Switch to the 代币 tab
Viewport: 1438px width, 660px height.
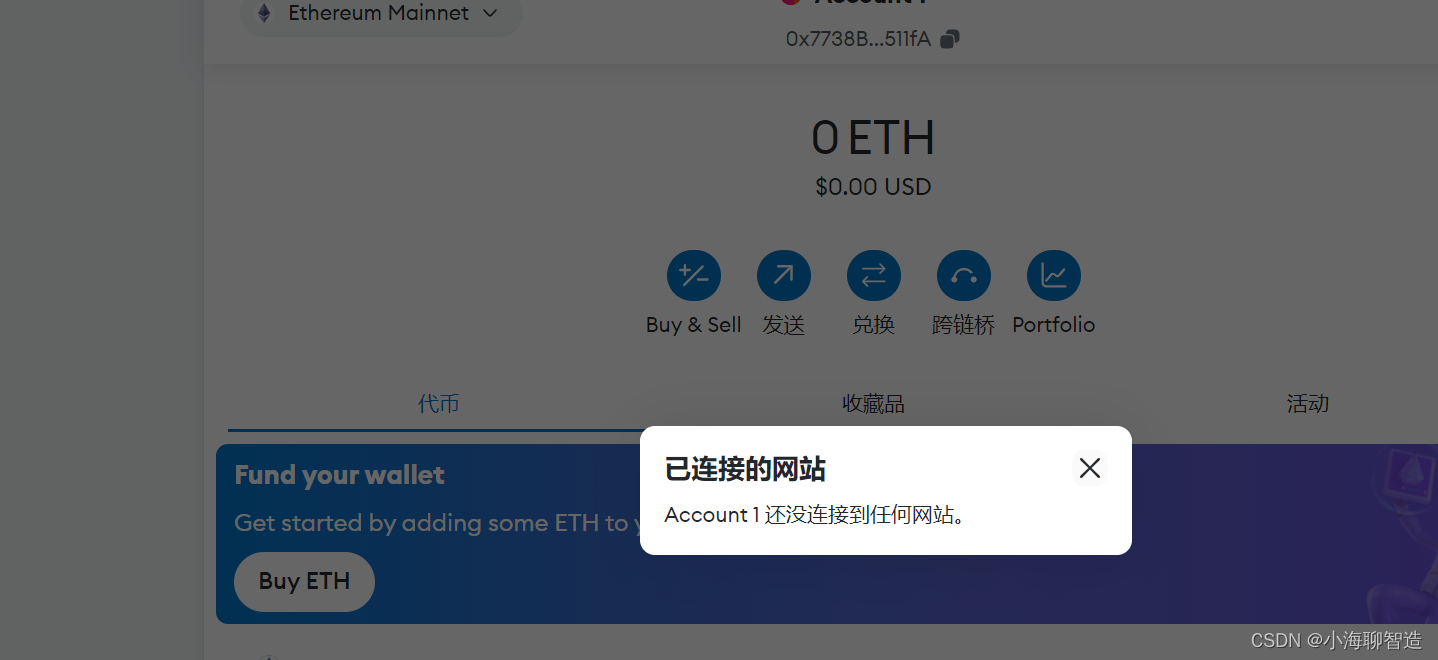click(439, 404)
